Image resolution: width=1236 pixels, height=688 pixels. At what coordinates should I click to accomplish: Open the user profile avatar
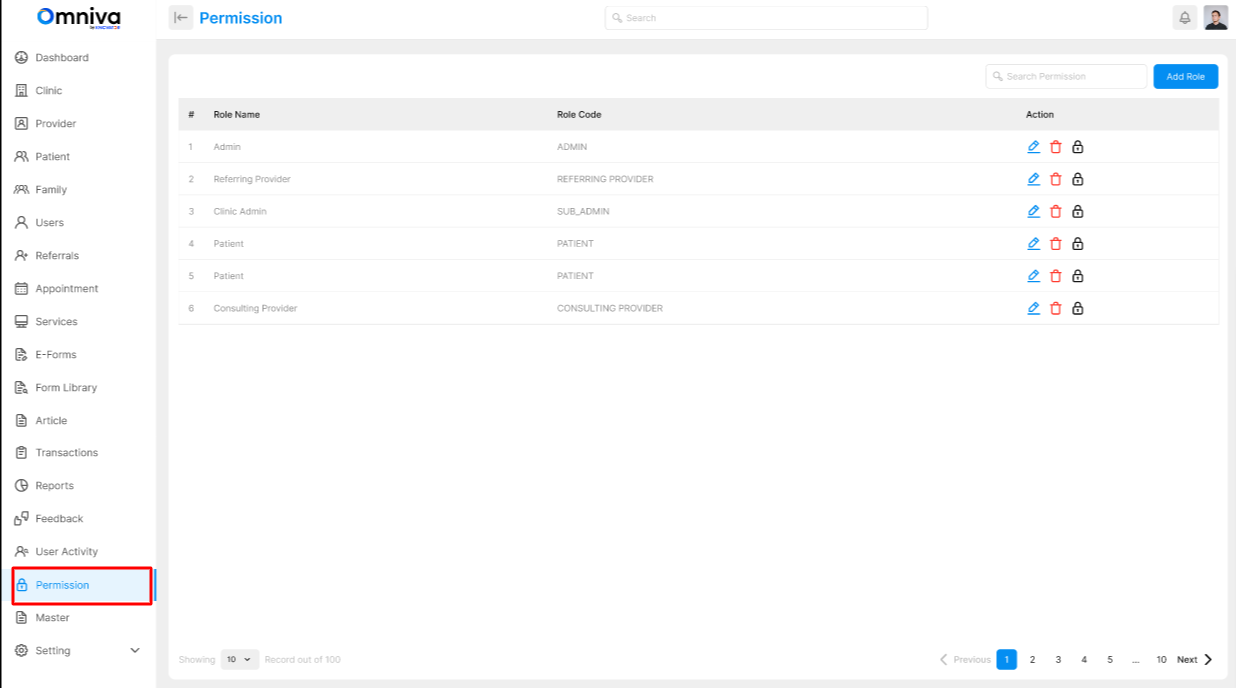pyautogui.click(x=1215, y=18)
